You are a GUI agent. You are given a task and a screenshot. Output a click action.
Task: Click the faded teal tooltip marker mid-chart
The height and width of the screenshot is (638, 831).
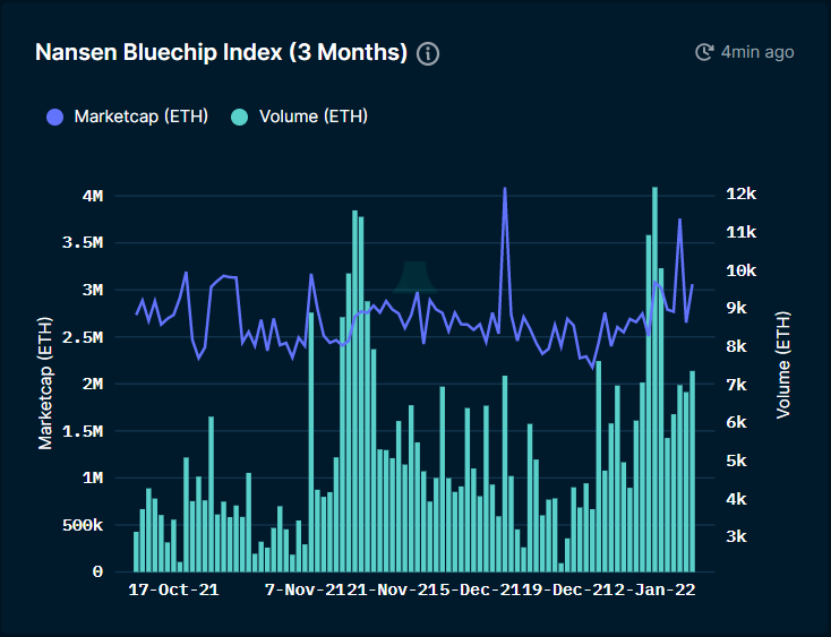415,277
